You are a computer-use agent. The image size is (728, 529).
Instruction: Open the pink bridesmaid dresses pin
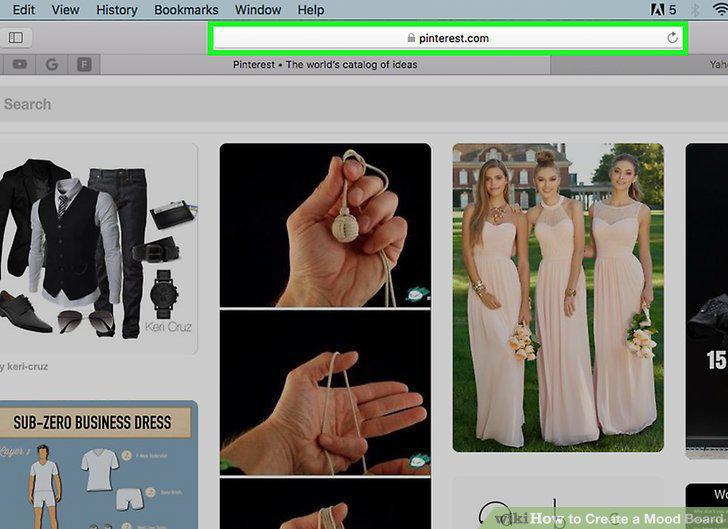[x=558, y=297]
